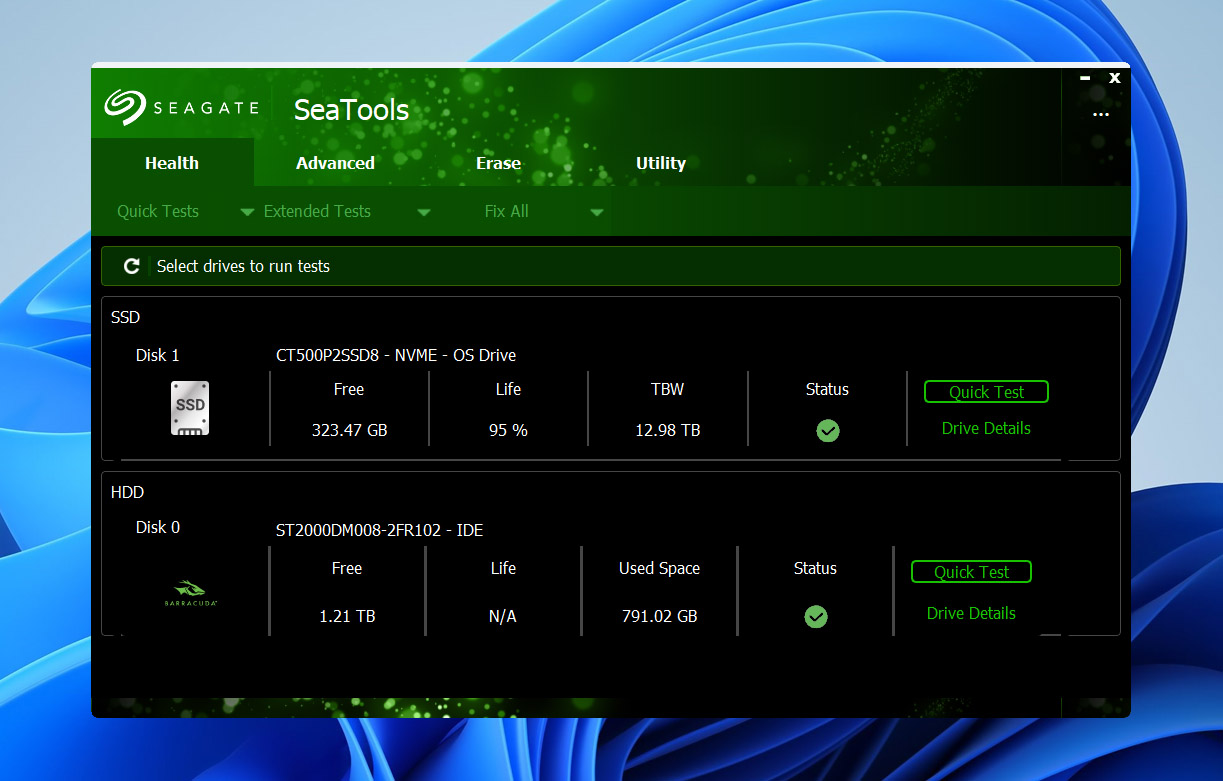
Task: Select the SSD drive icon for Disk 1
Action: click(x=190, y=408)
